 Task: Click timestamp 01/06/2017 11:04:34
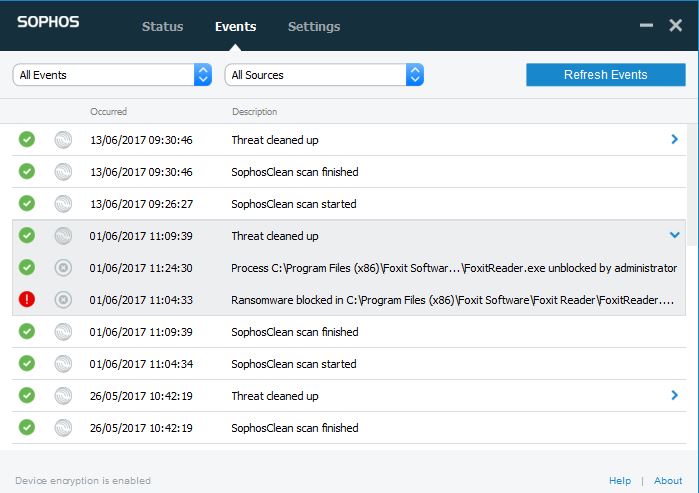pyautogui.click(x=141, y=364)
